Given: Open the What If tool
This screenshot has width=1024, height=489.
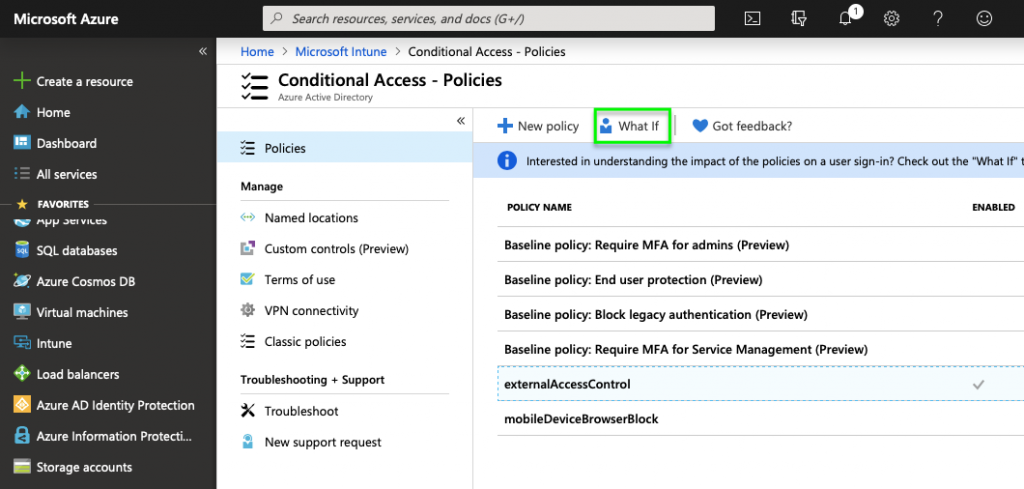Looking at the screenshot, I should click(x=632, y=126).
